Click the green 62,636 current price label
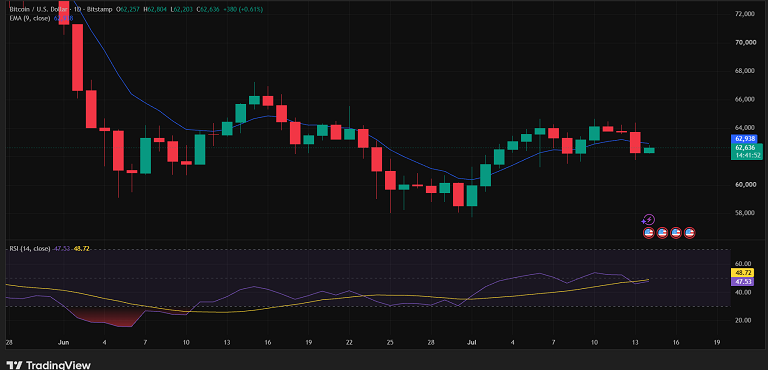The image size is (768, 370). coord(745,147)
